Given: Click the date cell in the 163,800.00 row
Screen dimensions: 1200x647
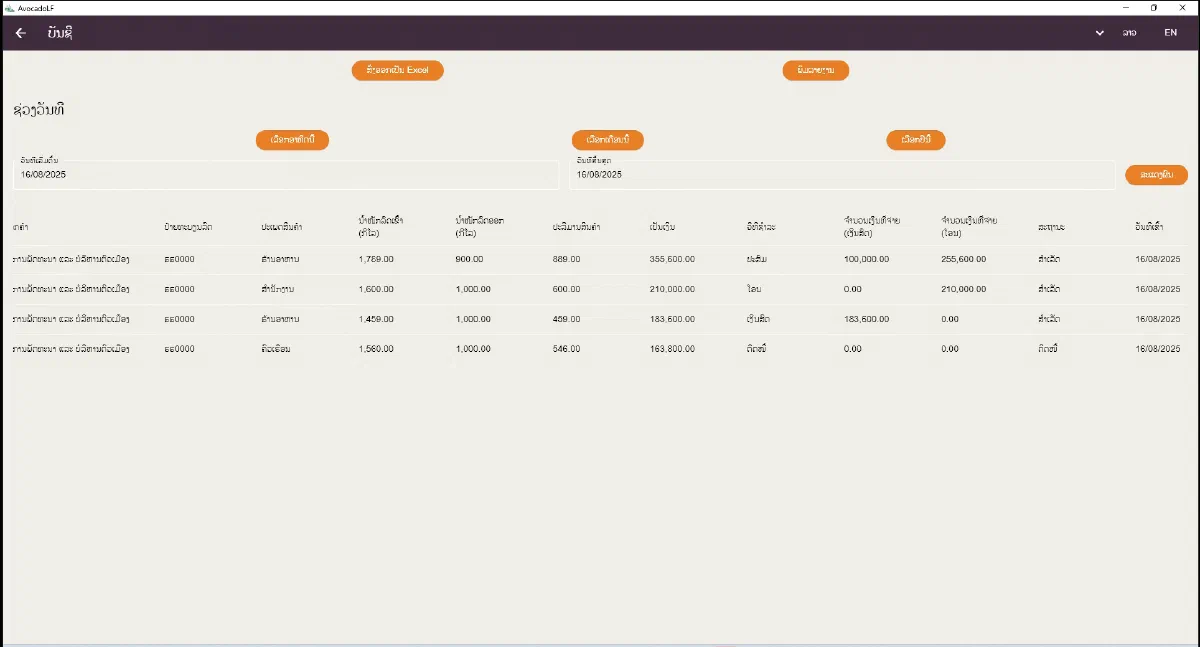Looking at the screenshot, I should click(1158, 349).
